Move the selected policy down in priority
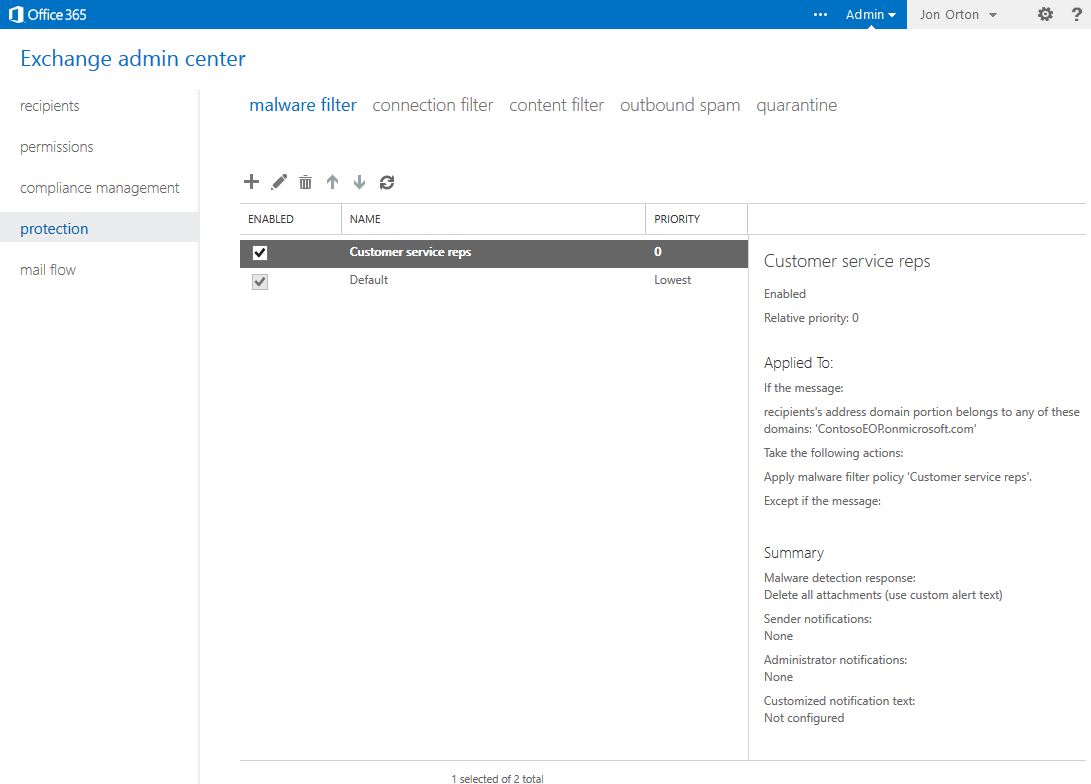 click(x=359, y=182)
